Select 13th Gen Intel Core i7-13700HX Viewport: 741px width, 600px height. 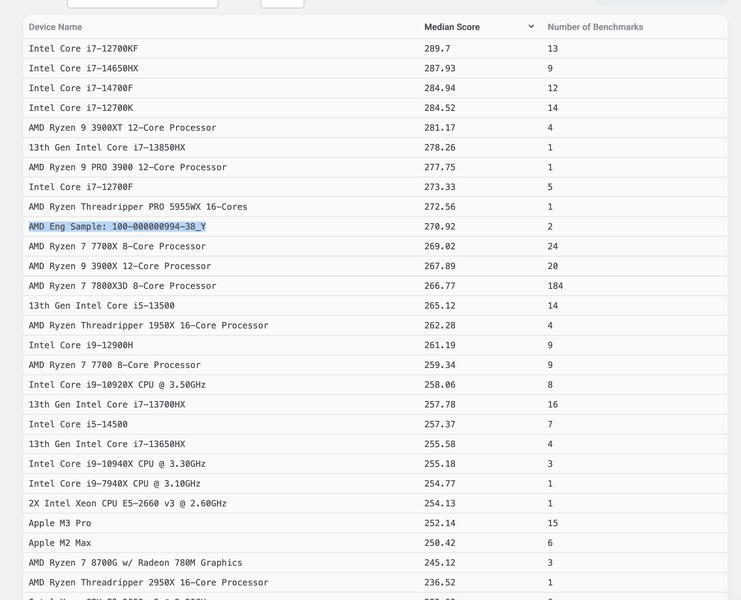tap(107, 405)
